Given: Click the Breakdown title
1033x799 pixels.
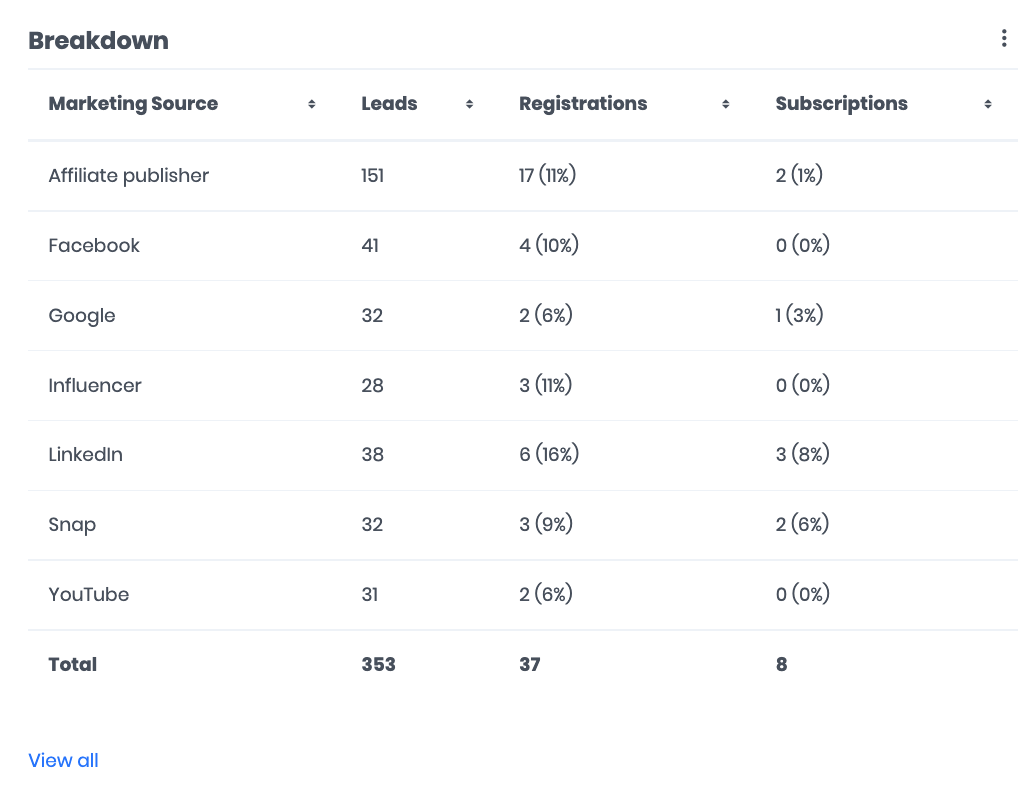Looking at the screenshot, I should 99,40.
